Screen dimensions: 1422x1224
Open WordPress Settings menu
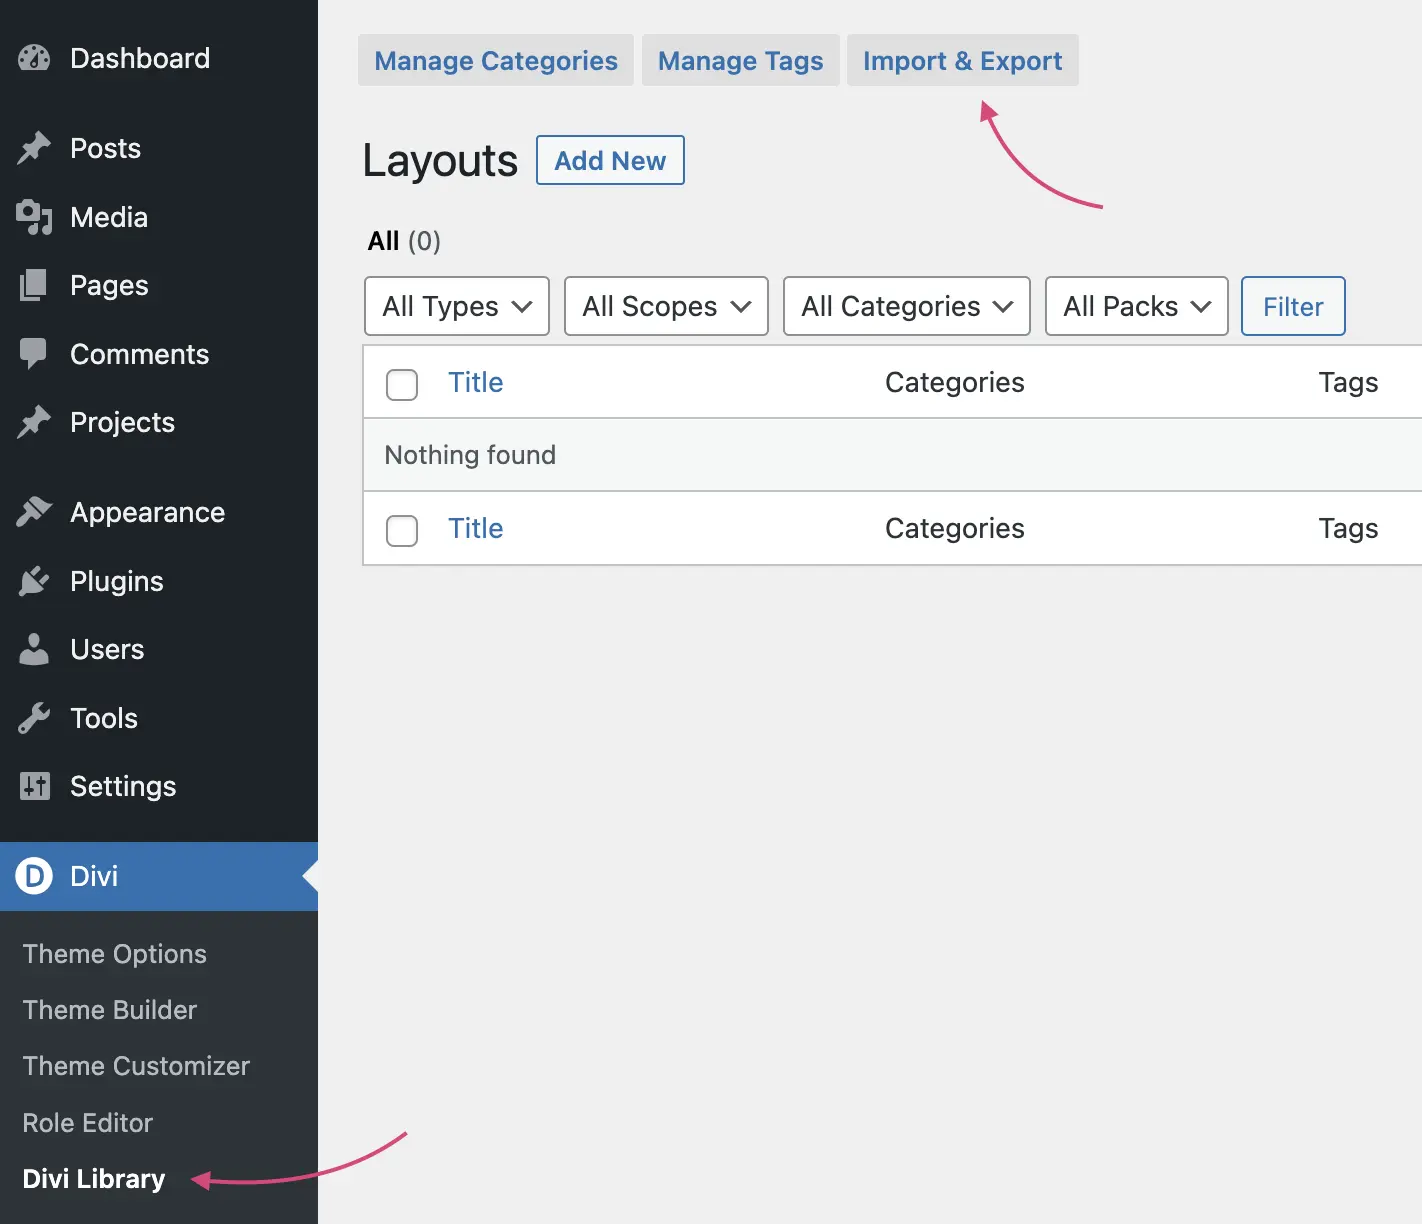coord(123,786)
